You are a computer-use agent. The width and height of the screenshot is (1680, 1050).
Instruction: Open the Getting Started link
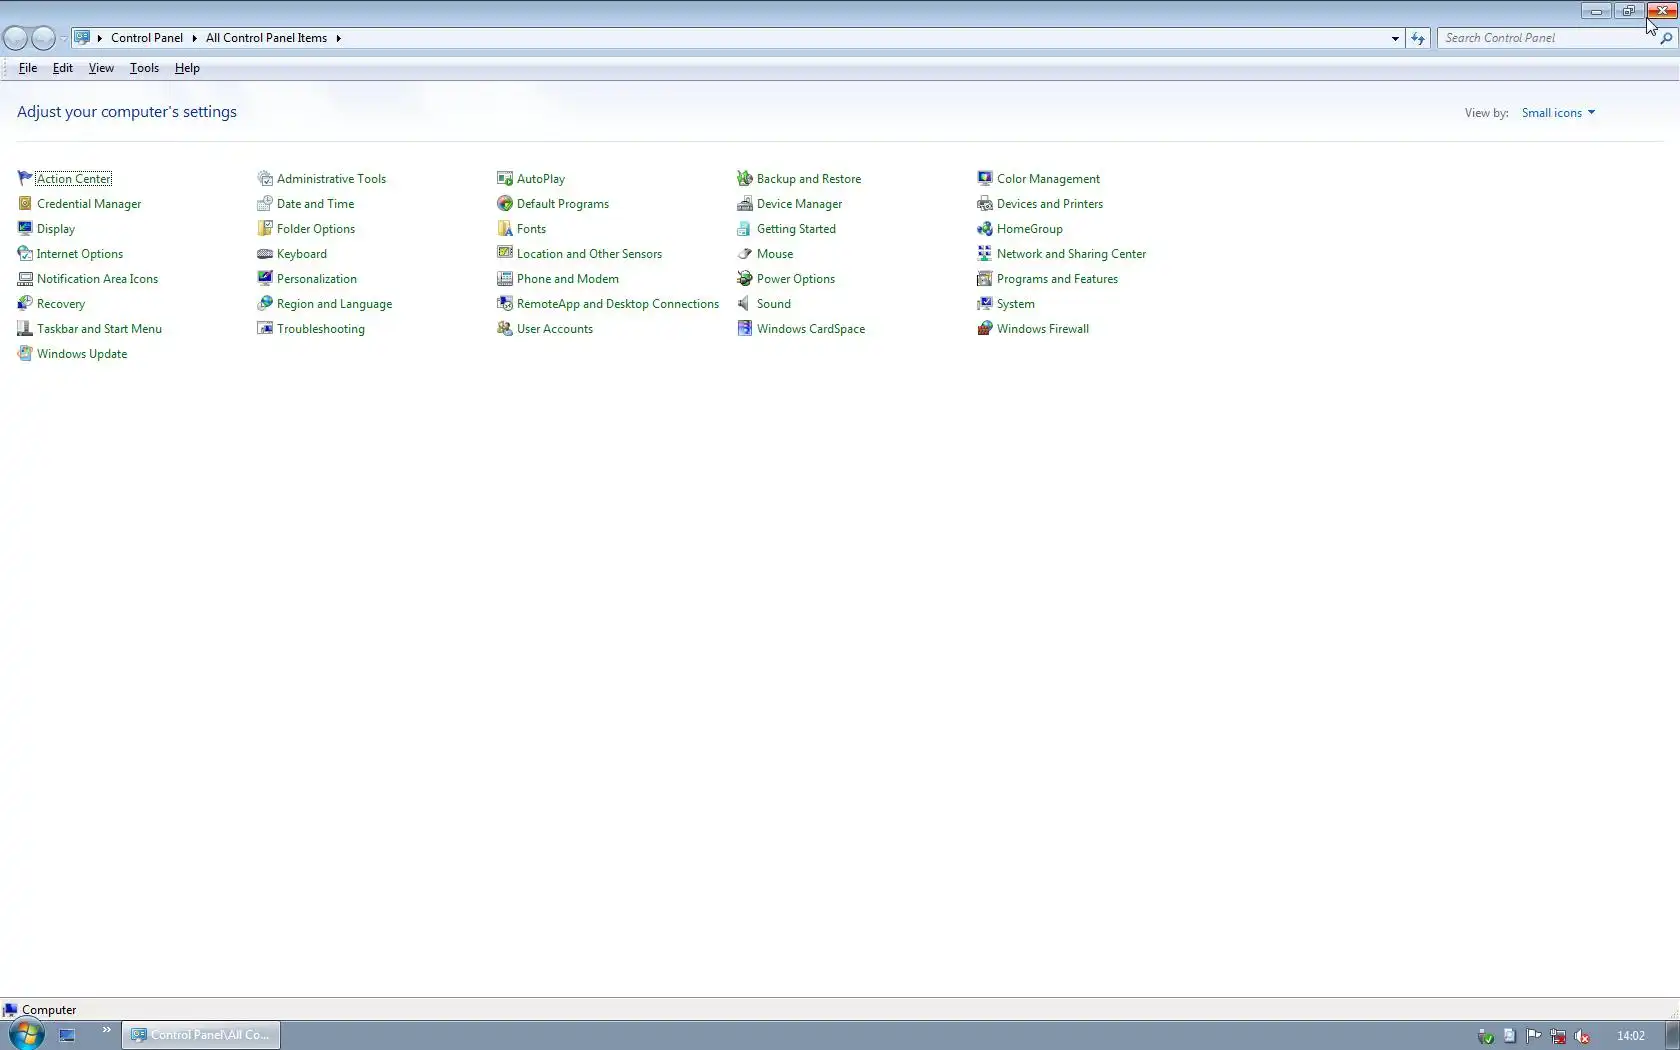pyautogui.click(x=796, y=229)
